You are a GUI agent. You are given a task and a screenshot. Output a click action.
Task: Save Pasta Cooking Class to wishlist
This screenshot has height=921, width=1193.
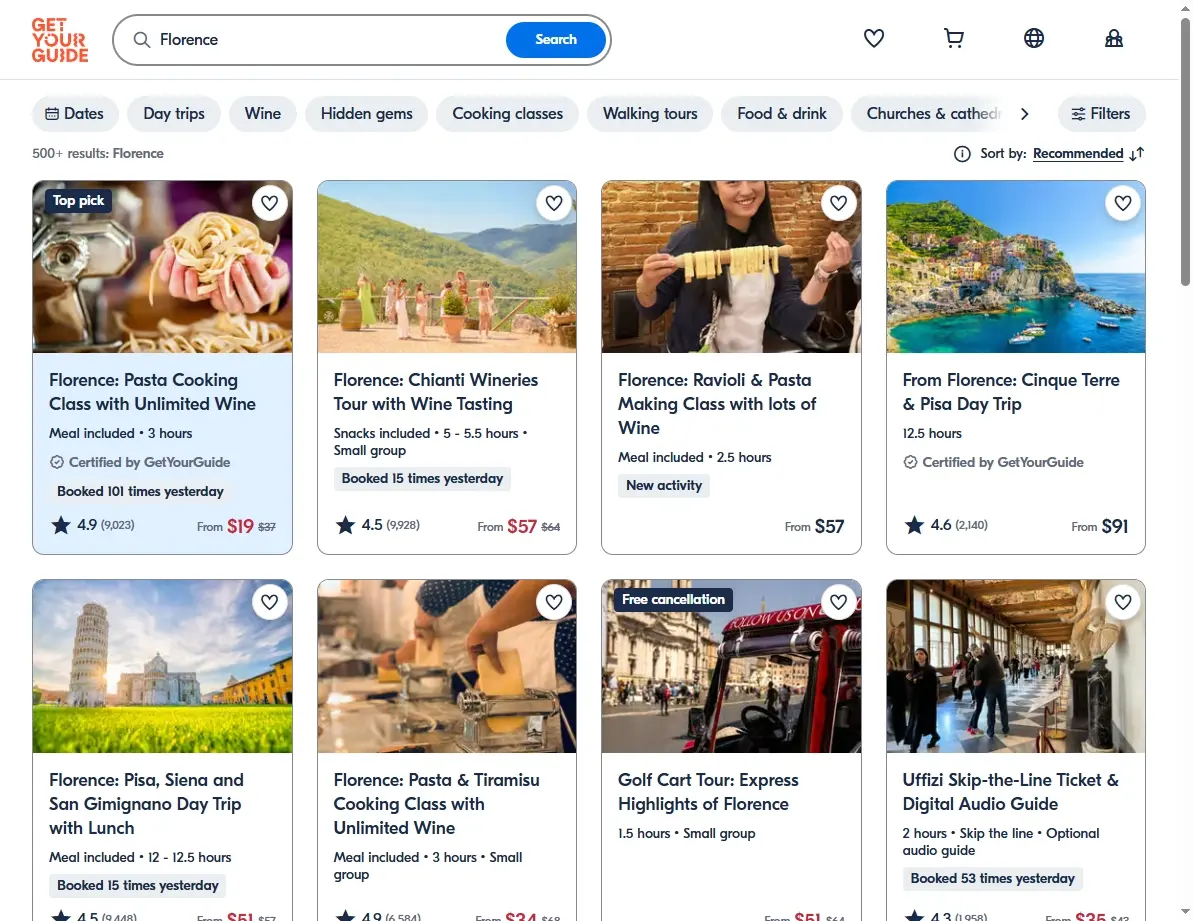click(269, 203)
